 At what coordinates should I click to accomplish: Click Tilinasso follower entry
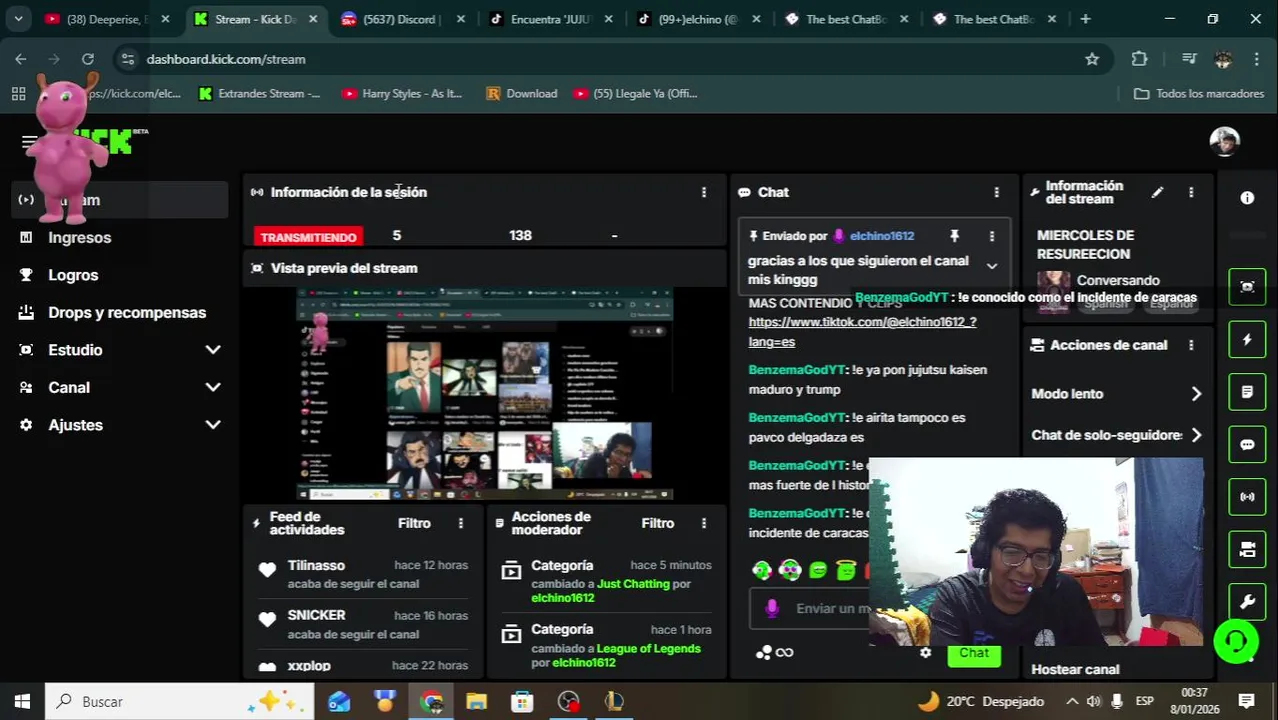pos(363,574)
